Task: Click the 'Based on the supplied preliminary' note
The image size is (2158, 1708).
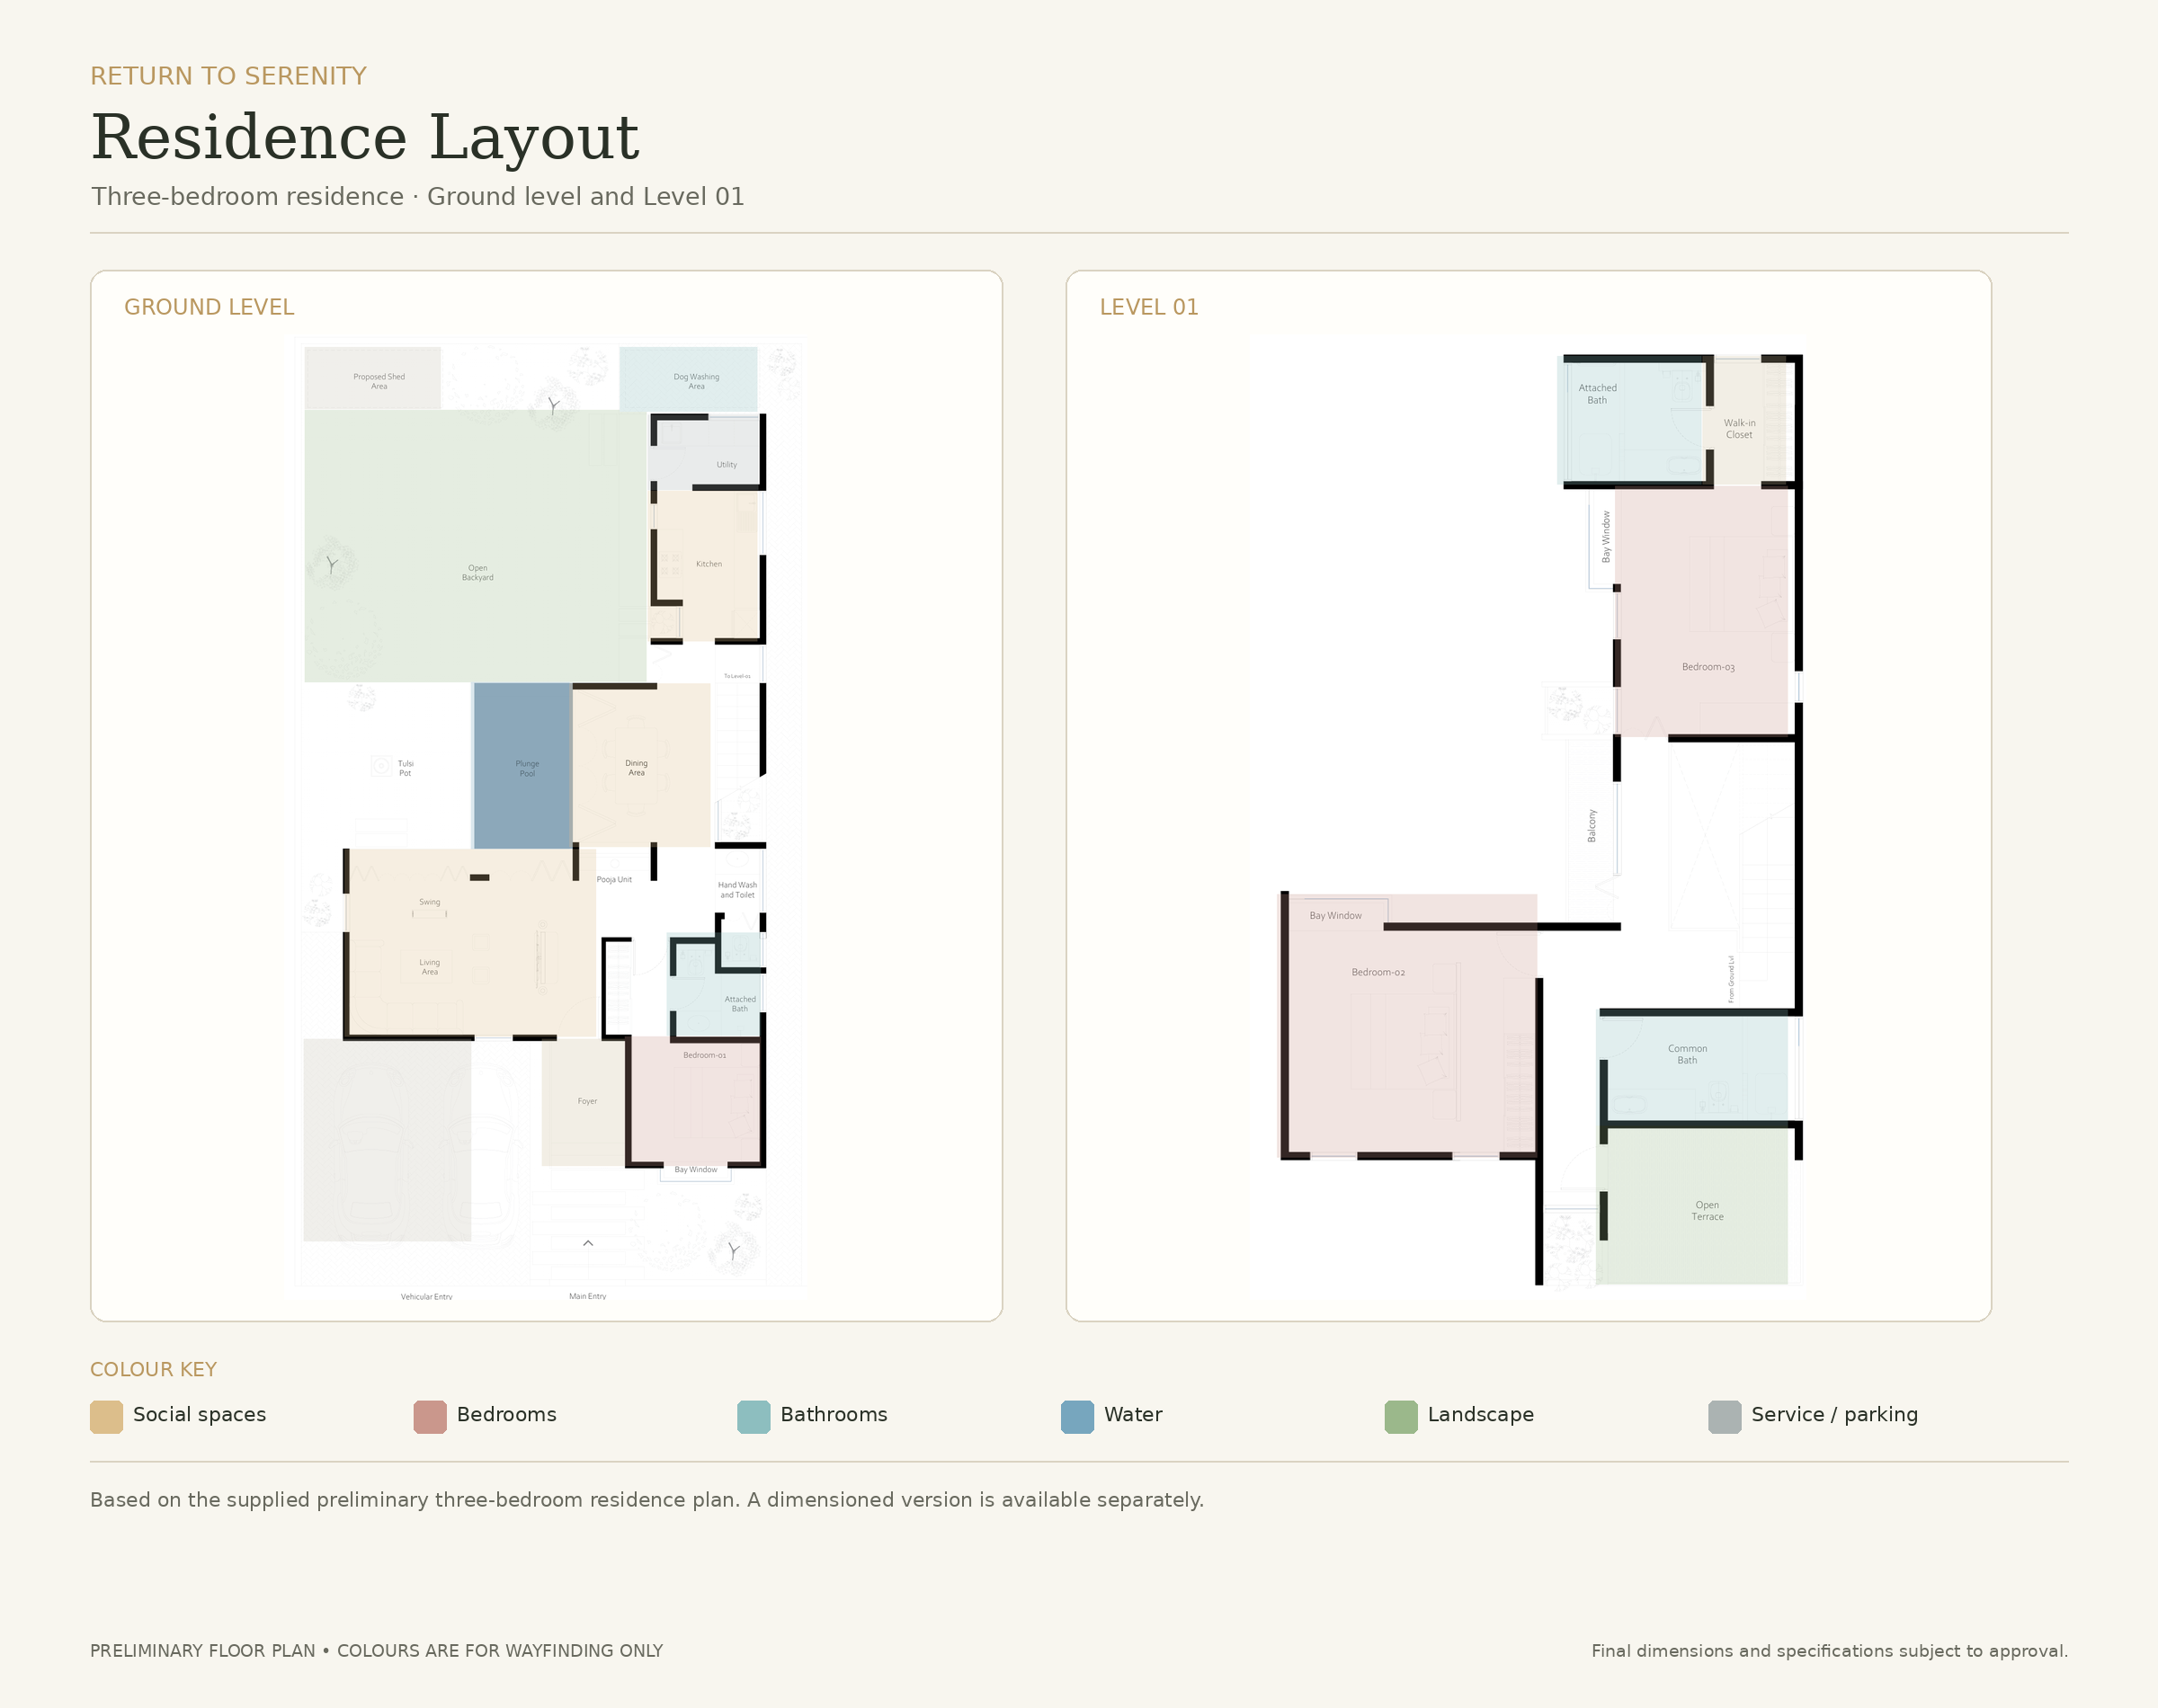Action: point(646,1500)
